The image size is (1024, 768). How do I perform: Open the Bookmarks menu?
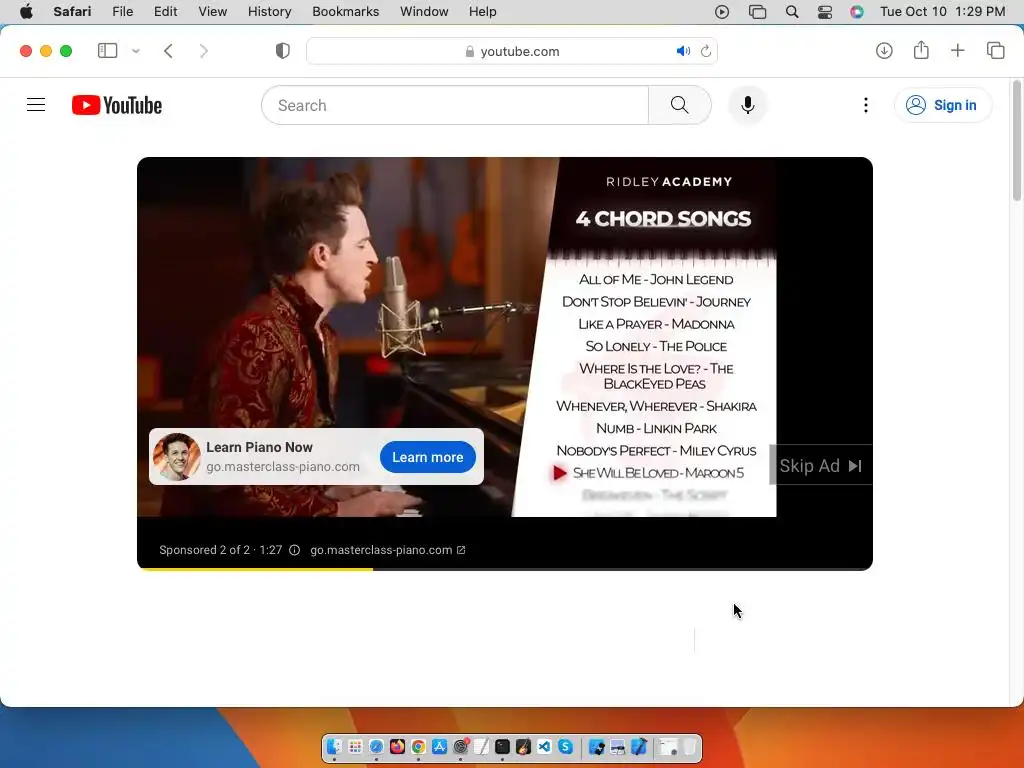pyautogui.click(x=345, y=11)
